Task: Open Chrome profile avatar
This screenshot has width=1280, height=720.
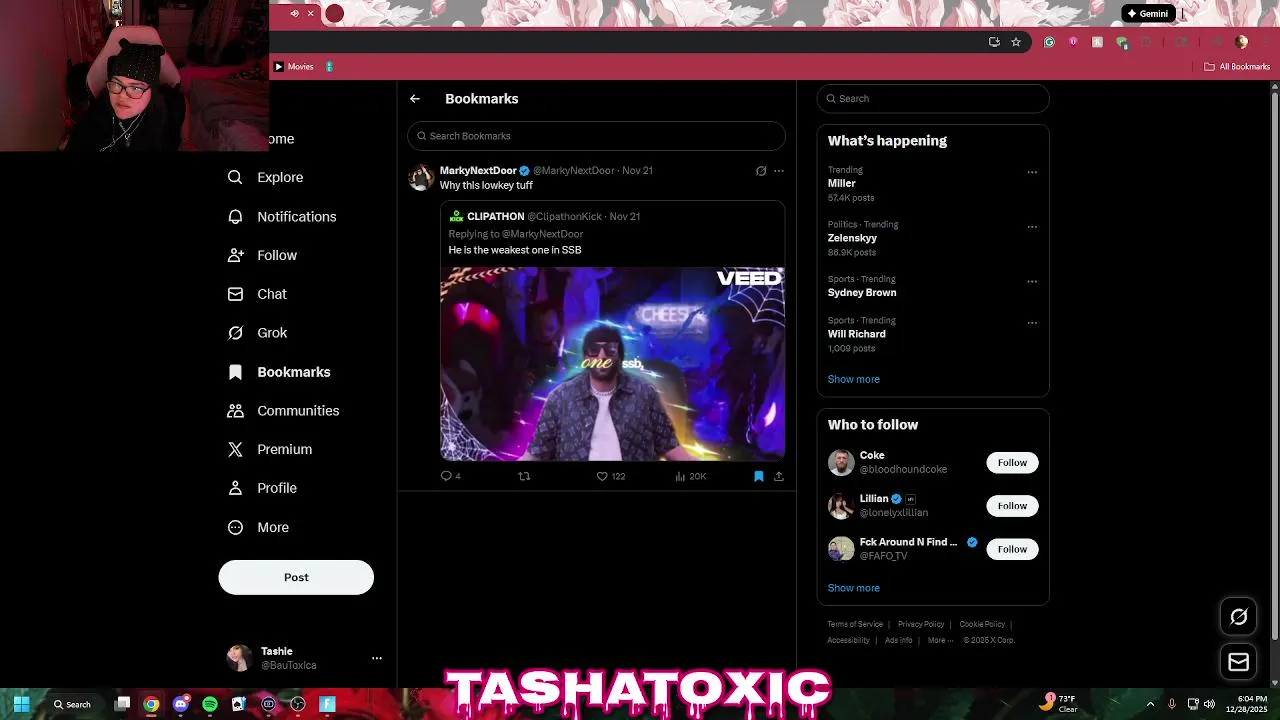Action: coord(1242,42)
